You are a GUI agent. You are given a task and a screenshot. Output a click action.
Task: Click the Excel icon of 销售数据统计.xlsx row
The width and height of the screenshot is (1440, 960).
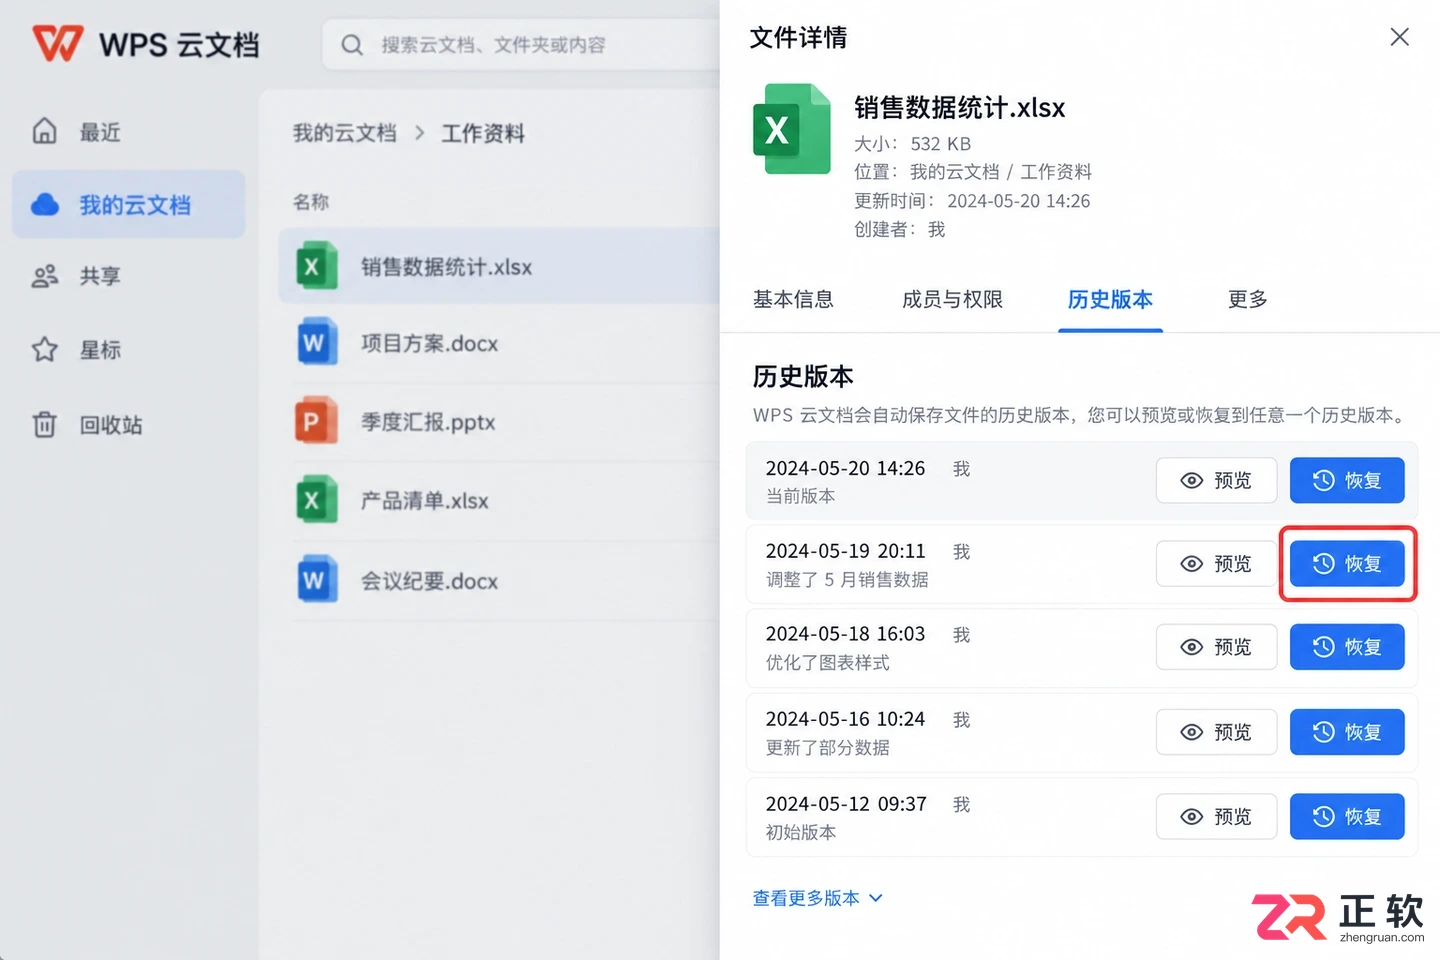coord(316,266)
